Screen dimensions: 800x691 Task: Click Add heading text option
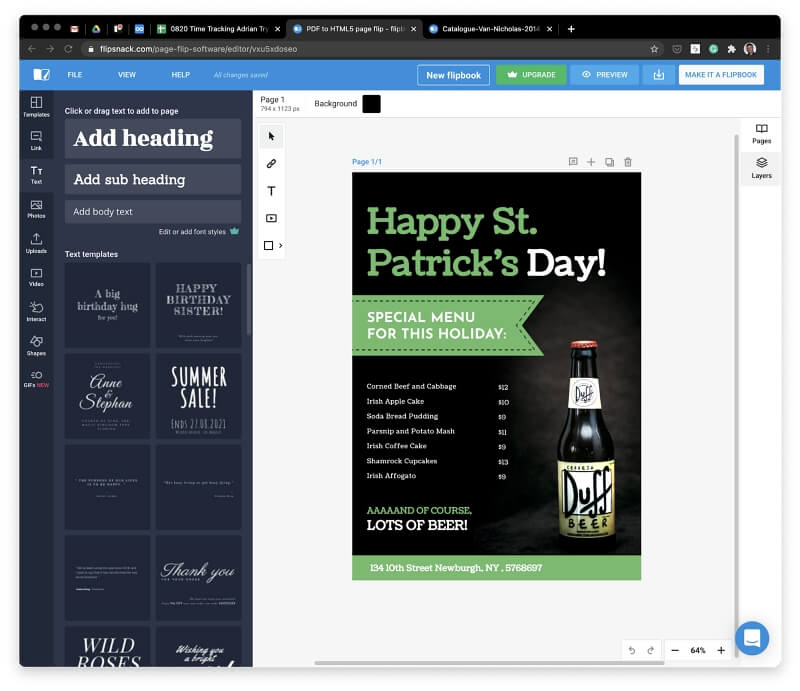[153, 138]
